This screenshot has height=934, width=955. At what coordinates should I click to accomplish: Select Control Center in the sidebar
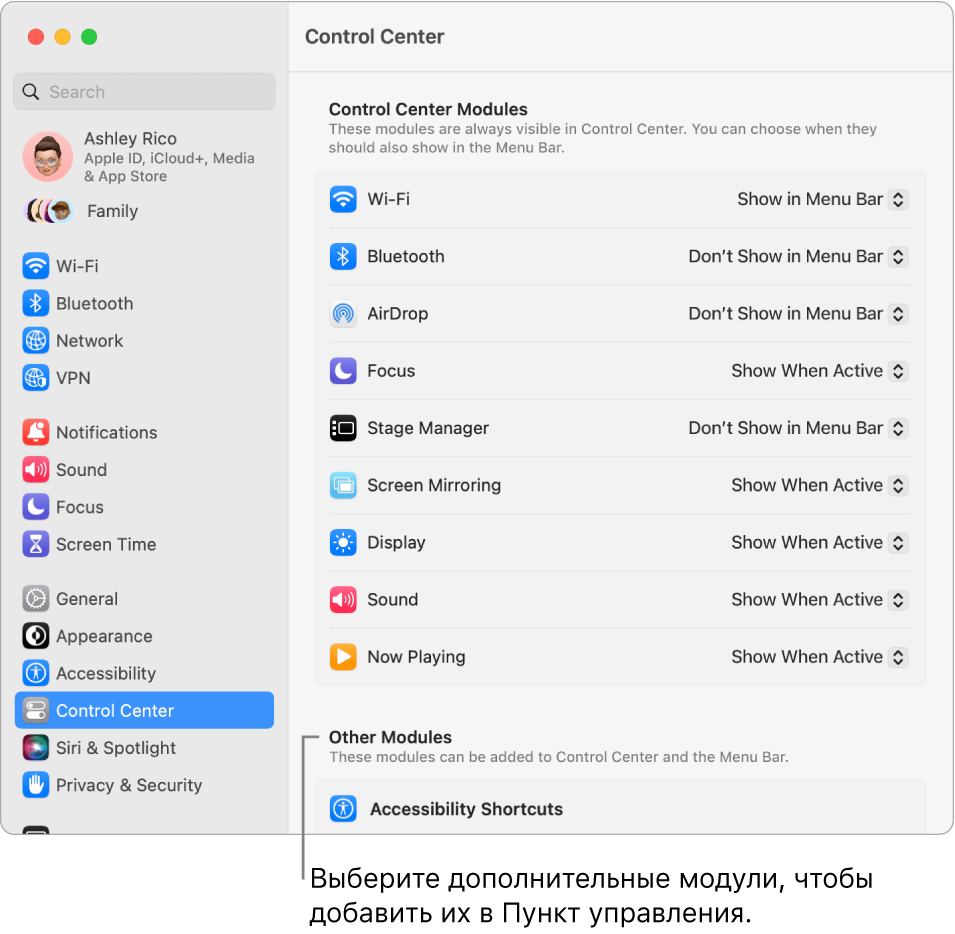144,710
